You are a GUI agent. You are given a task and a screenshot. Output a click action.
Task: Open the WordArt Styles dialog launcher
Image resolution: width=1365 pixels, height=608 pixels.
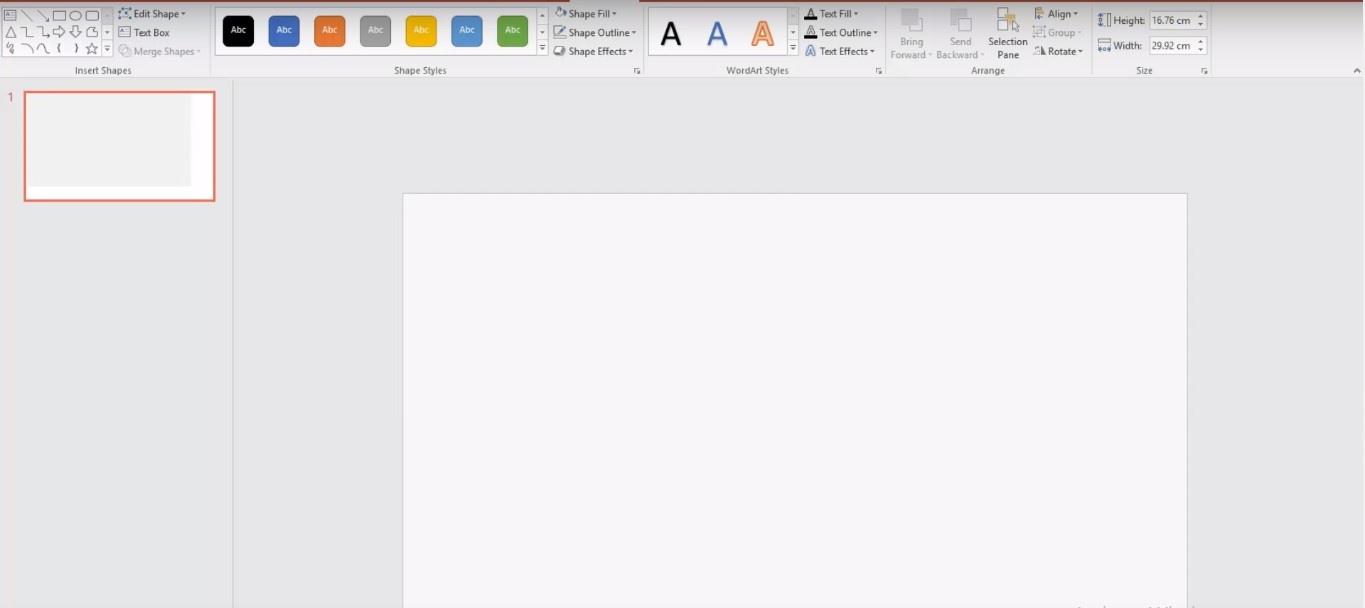point(879,71)
